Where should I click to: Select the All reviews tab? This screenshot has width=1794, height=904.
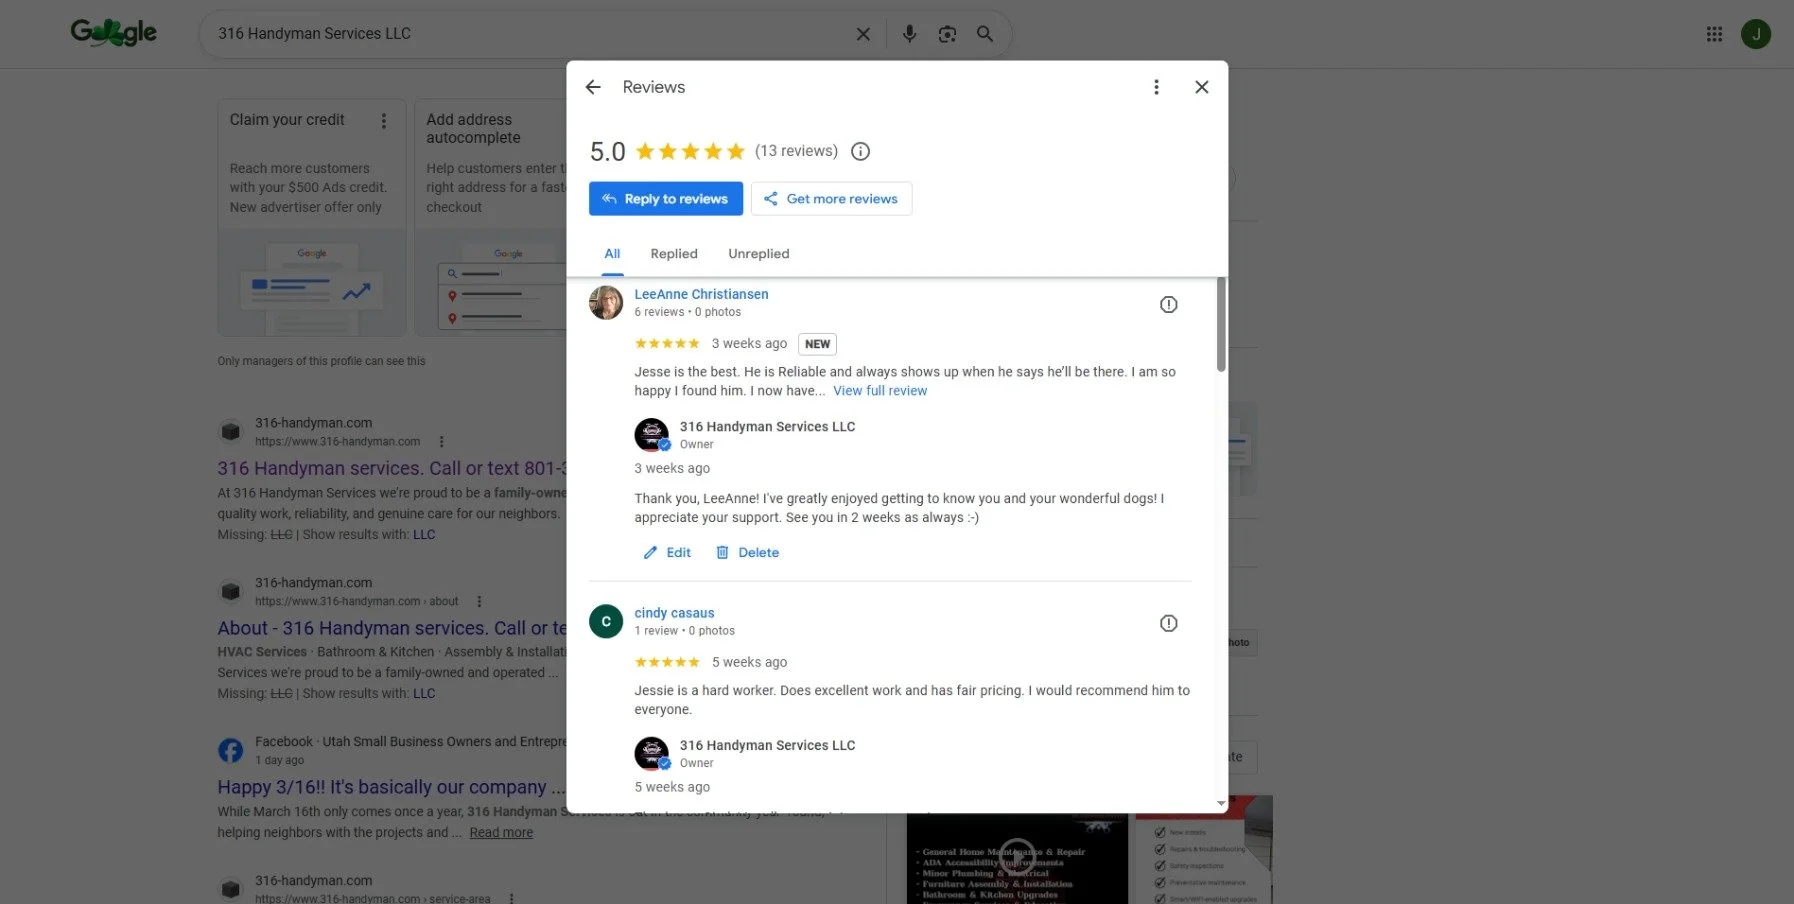coord(612,254)
